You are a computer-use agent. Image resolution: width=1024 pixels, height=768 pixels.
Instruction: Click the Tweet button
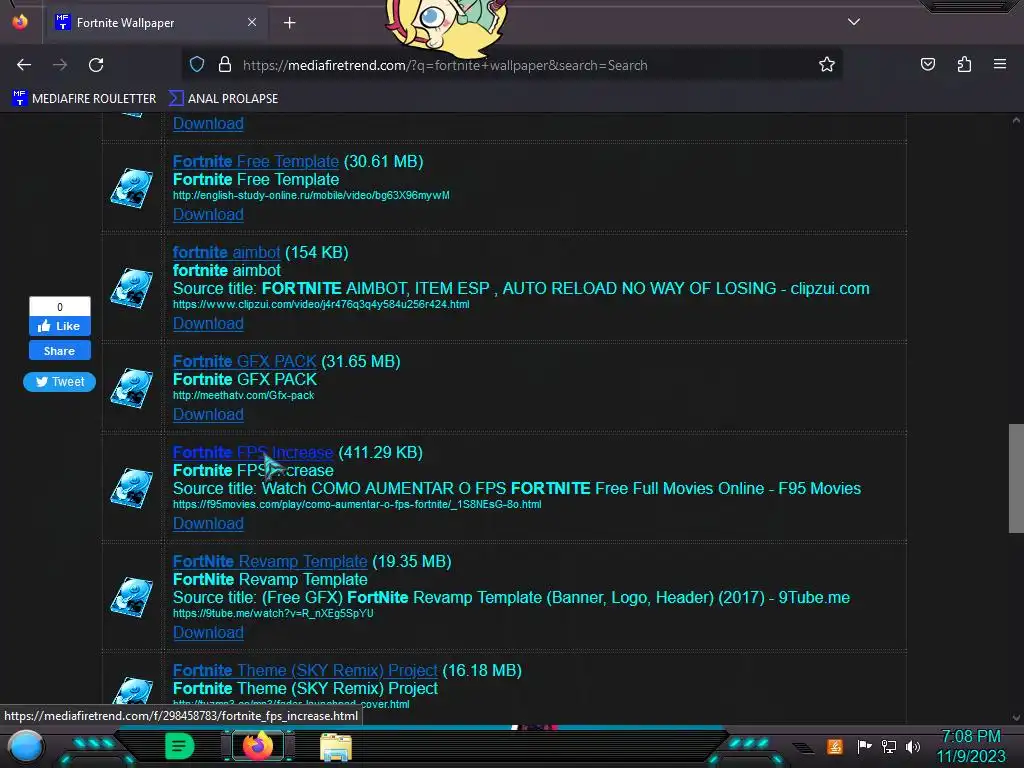click(x=59, y=381)
